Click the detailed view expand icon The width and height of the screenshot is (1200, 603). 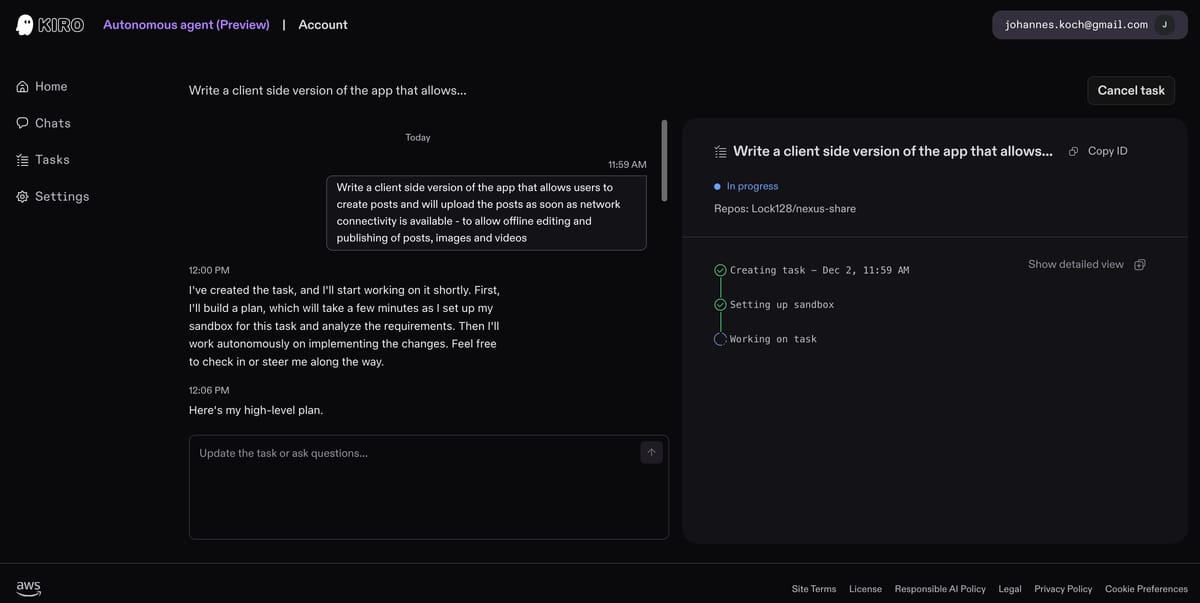click(1140, 265)
